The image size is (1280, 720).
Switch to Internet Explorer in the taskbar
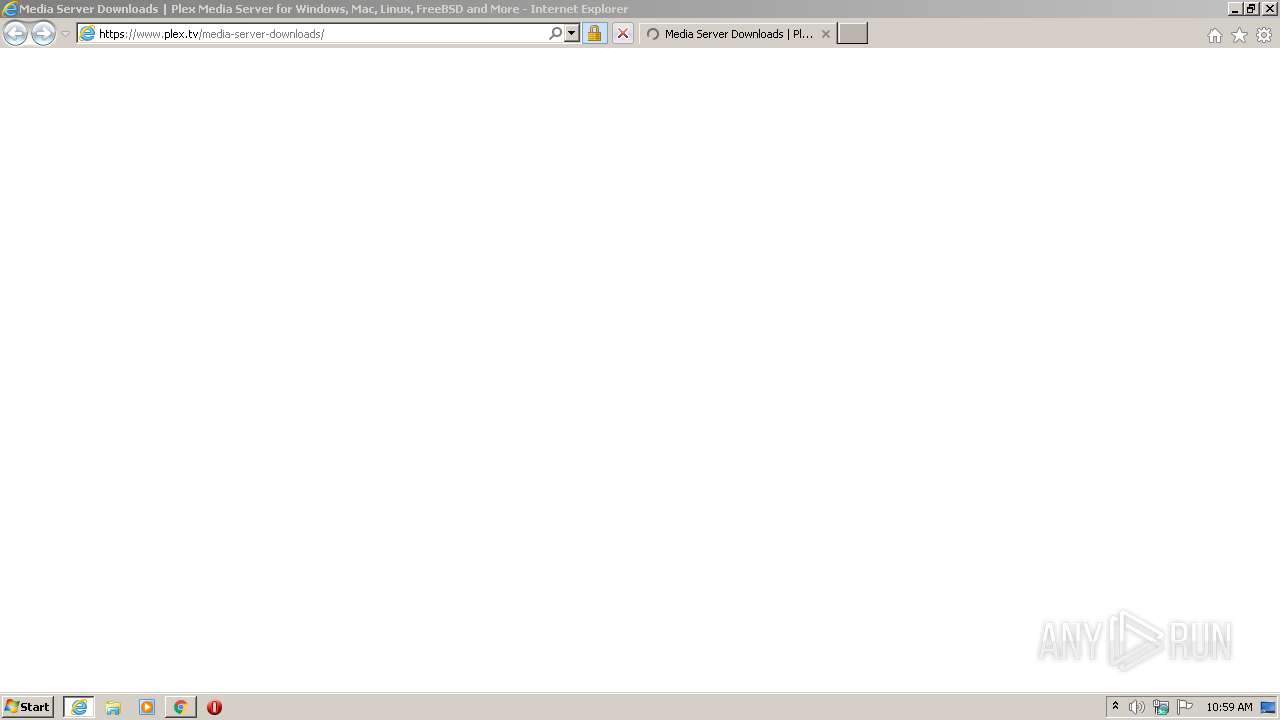pos(79,707)
